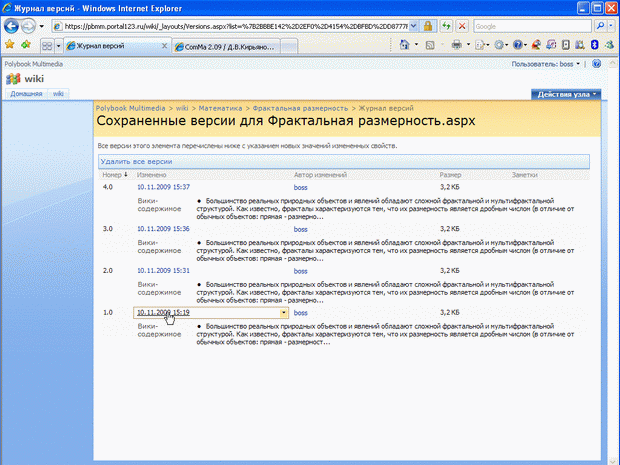Viewport: 620px width, 465px height.
Task: Click the browser Back button
Action: click(11, 25)
